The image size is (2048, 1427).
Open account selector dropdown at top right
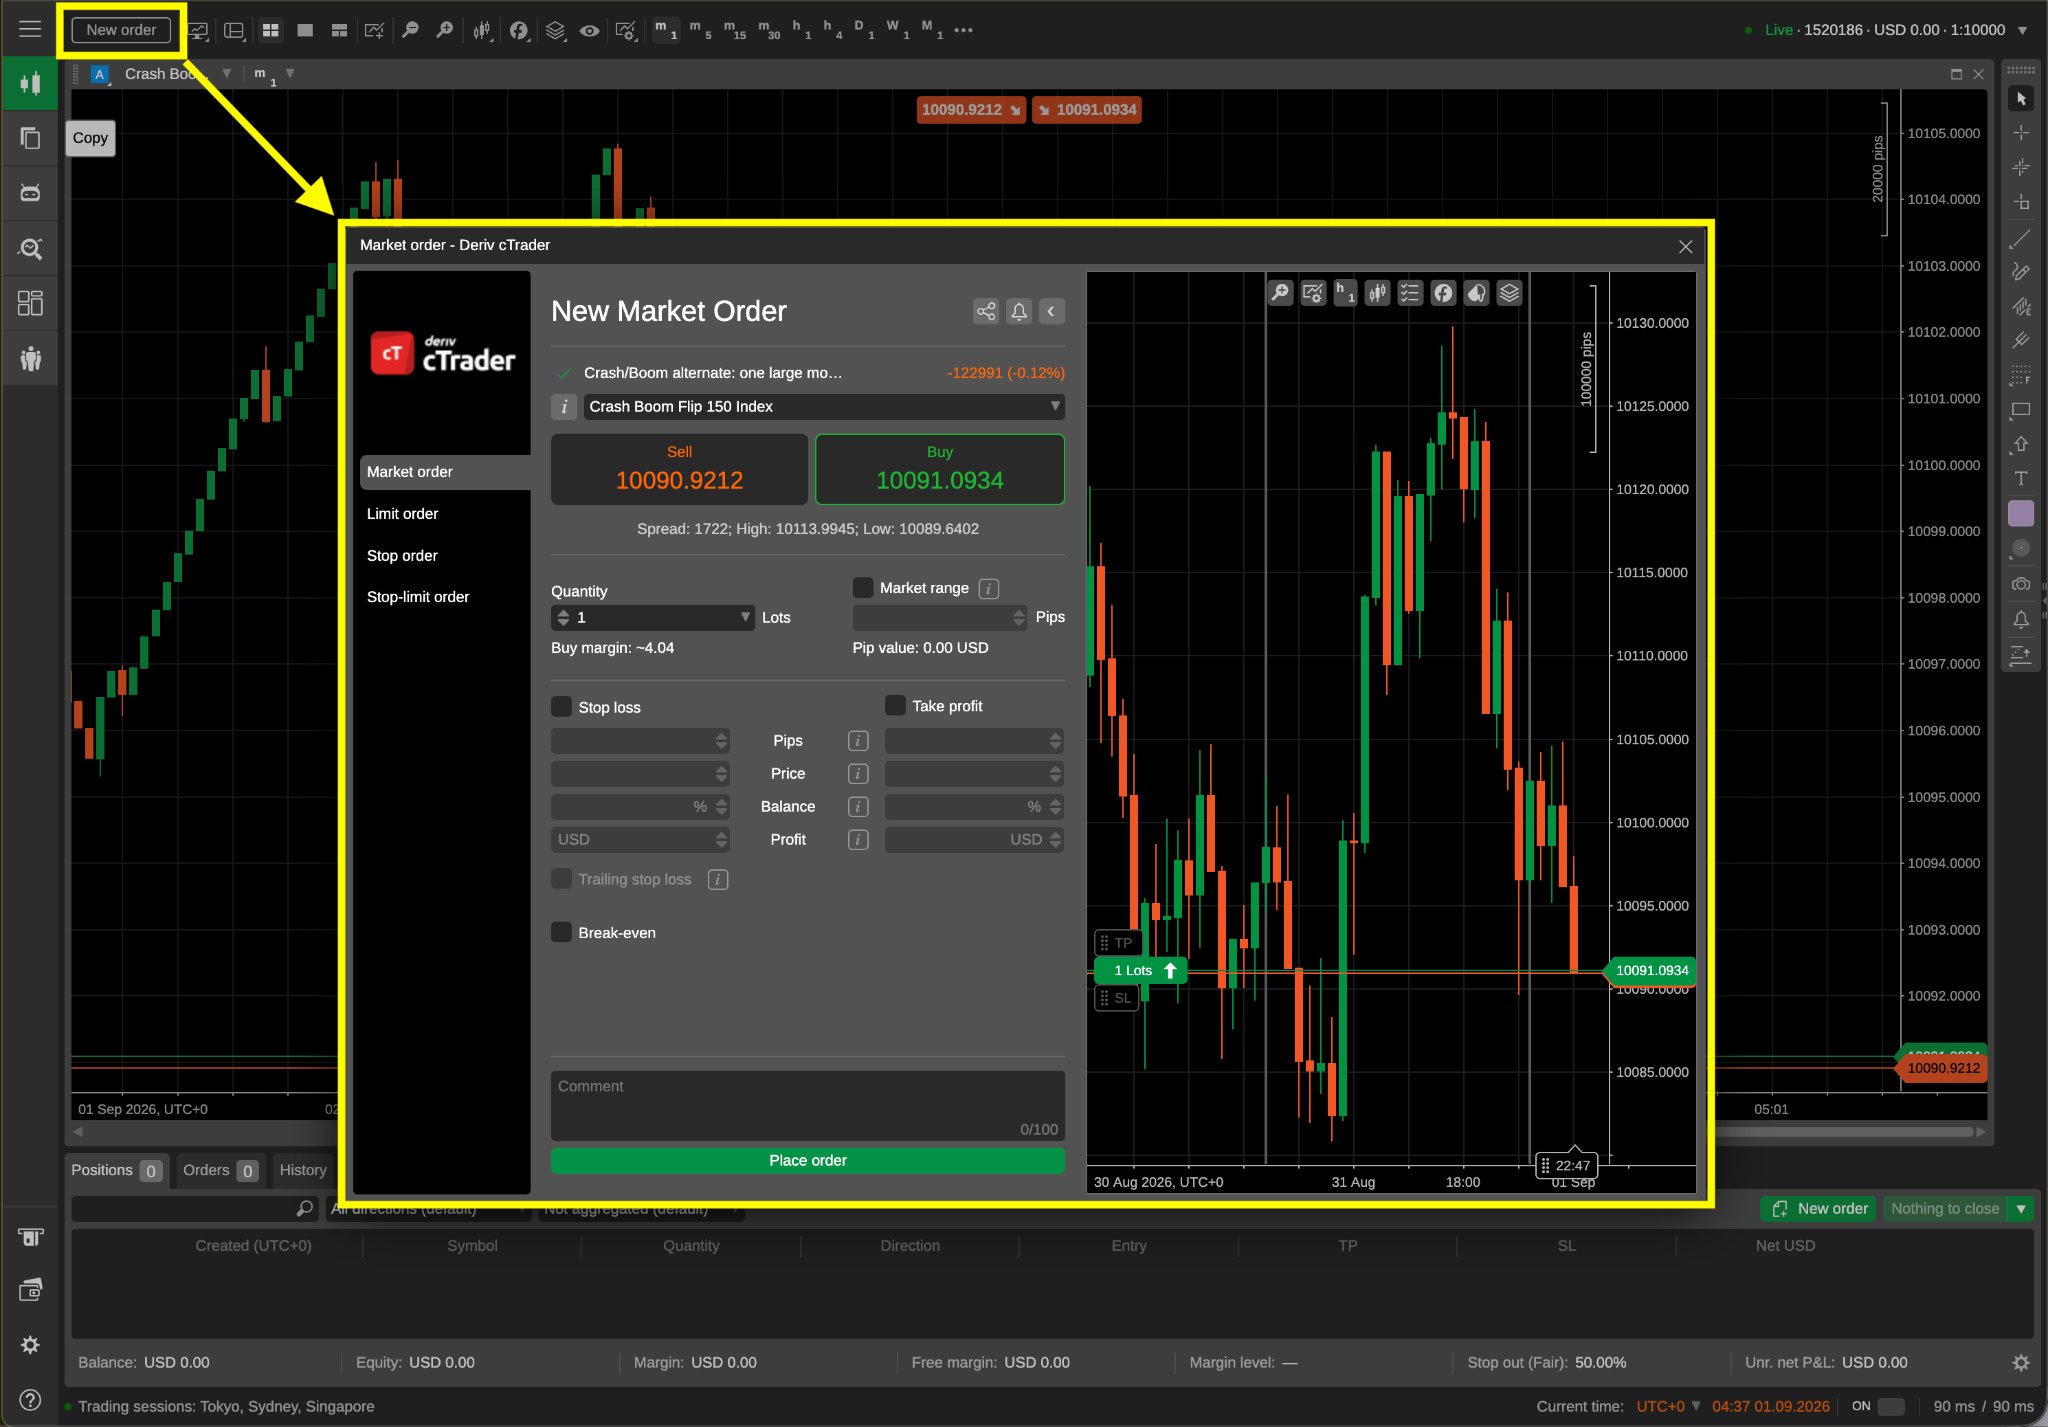pos(2022,30)
